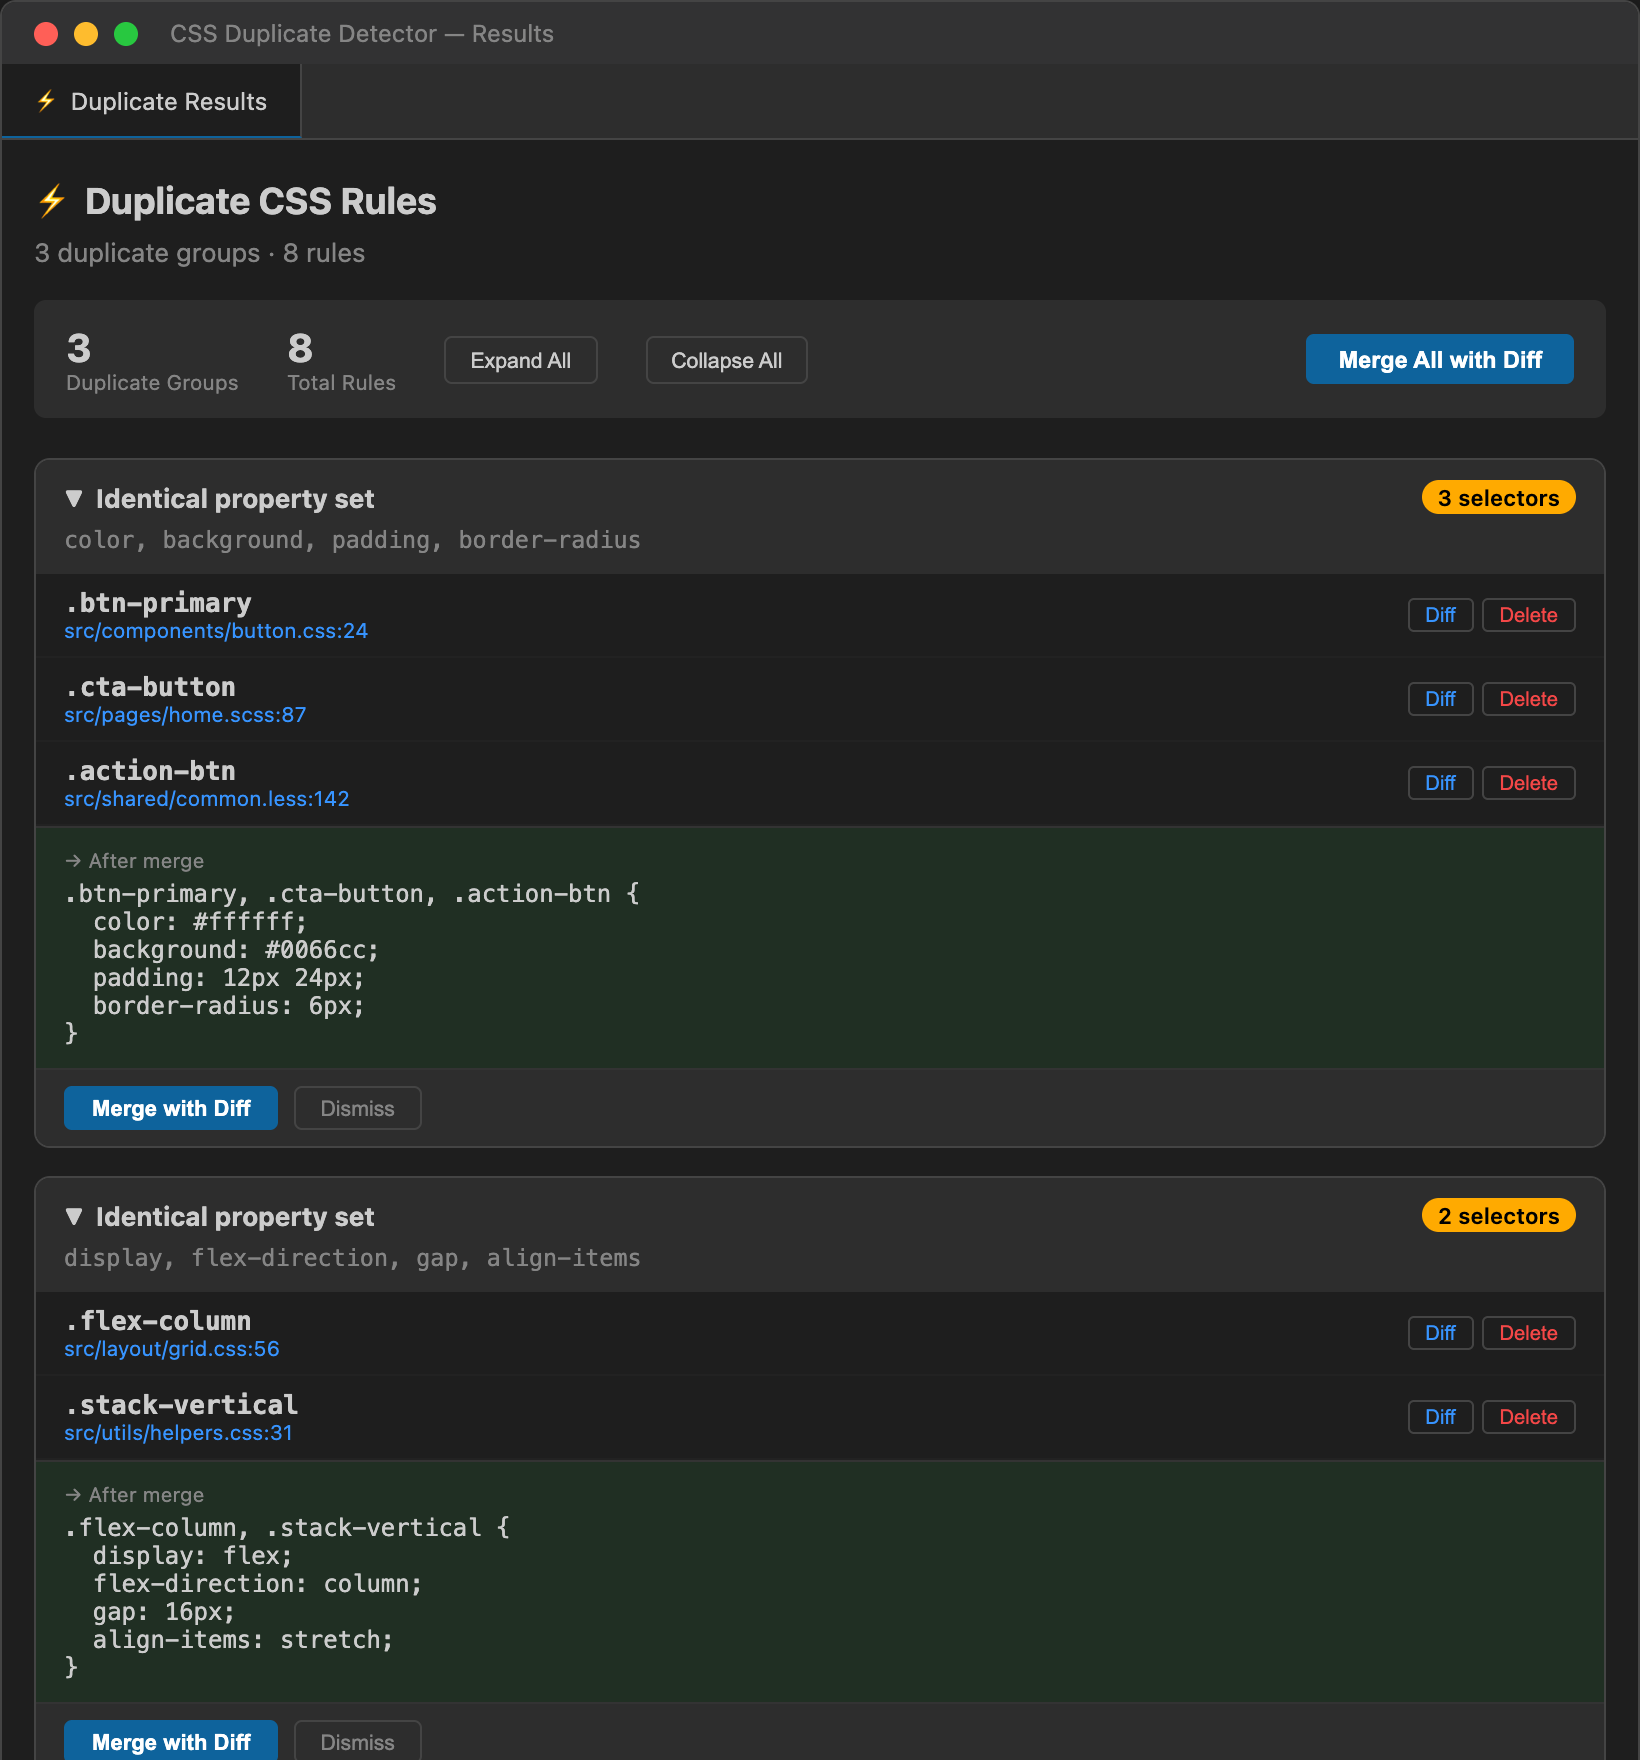Delete the .btn-primary rule
Image resolution: width=1640 pixels, height=1760 pixels.
coord(1529,615)
